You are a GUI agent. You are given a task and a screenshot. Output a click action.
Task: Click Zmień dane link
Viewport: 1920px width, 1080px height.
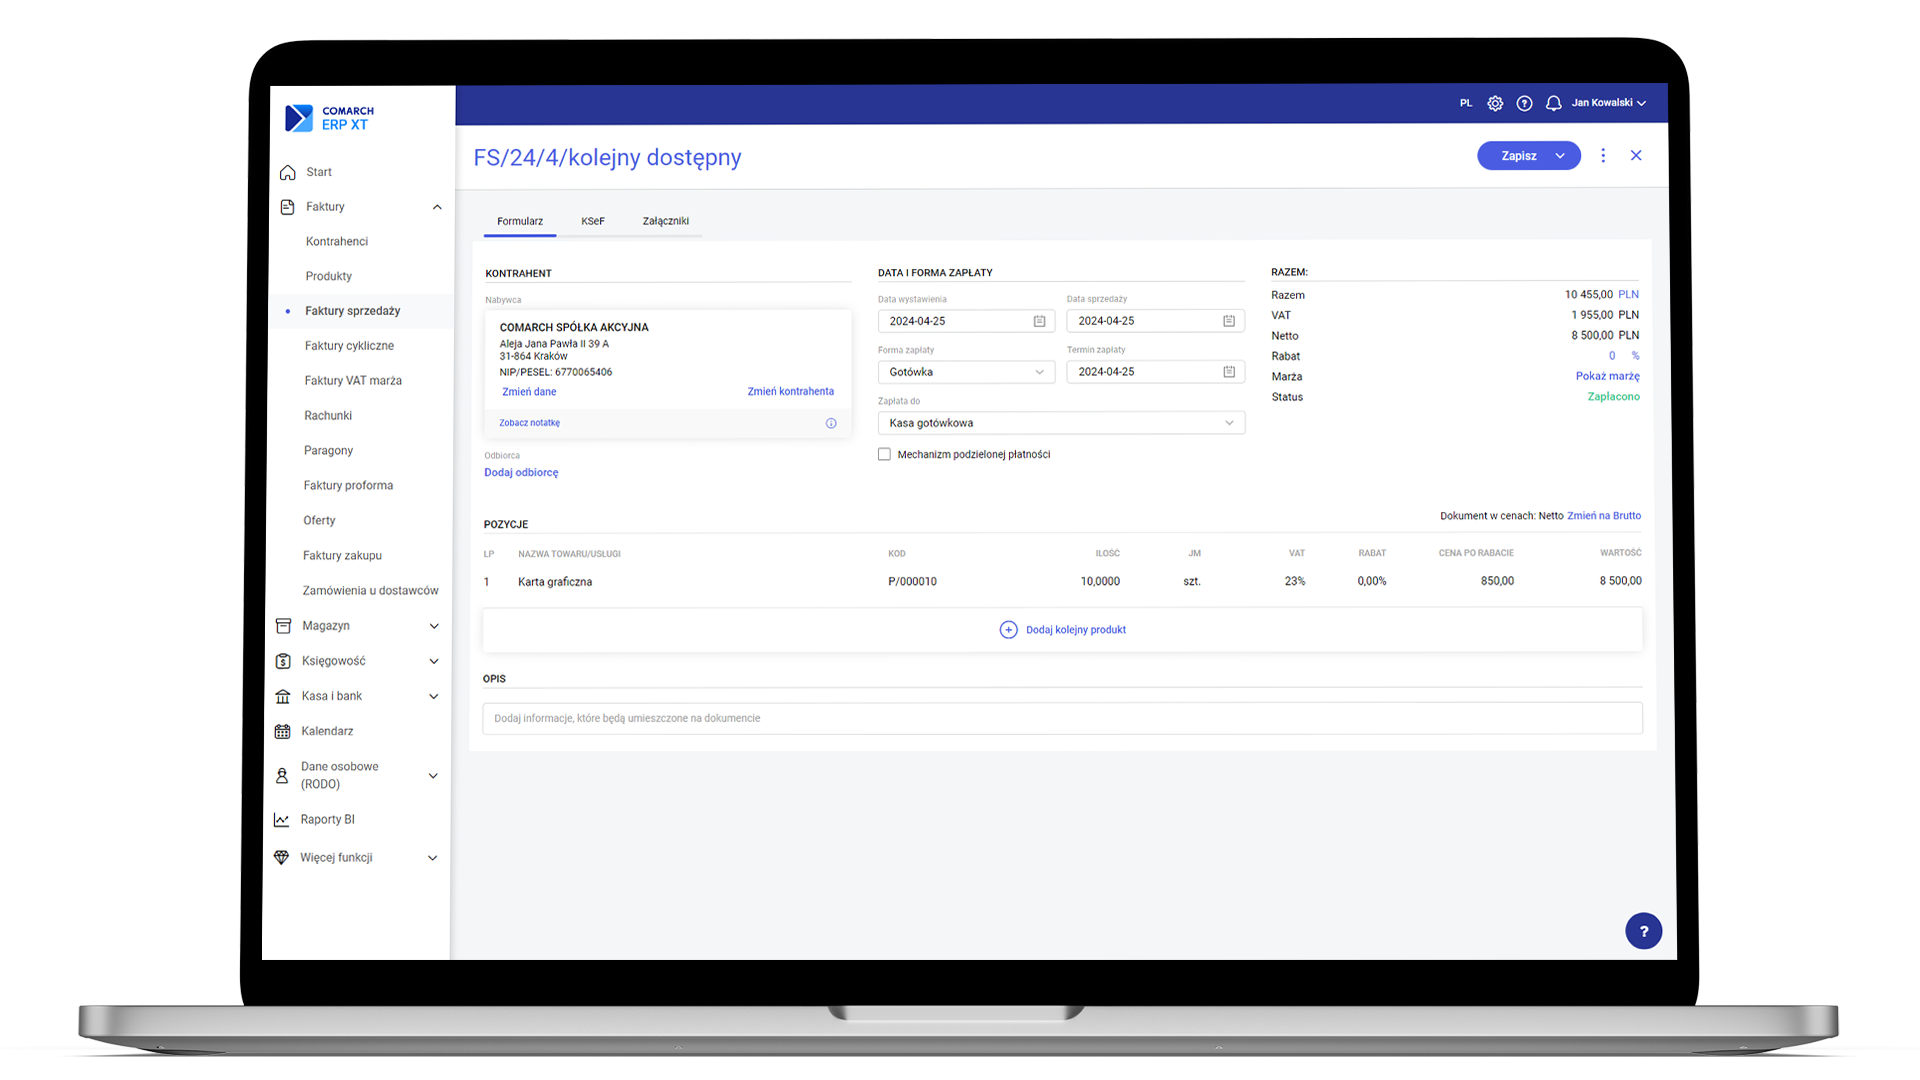pyautogui.click(x=529, y=392)
